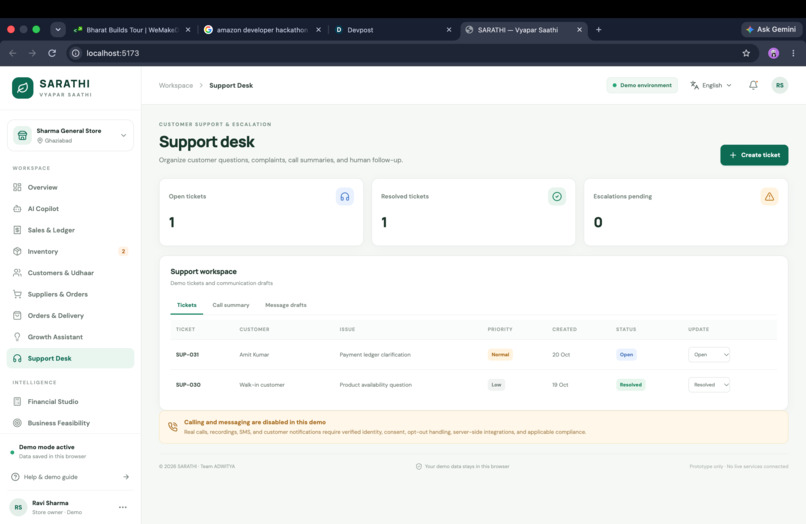This screenshot has width=806, height=524.
Task: Click the checkmark icon on Resolved tickets card
Action: point(557,196)
